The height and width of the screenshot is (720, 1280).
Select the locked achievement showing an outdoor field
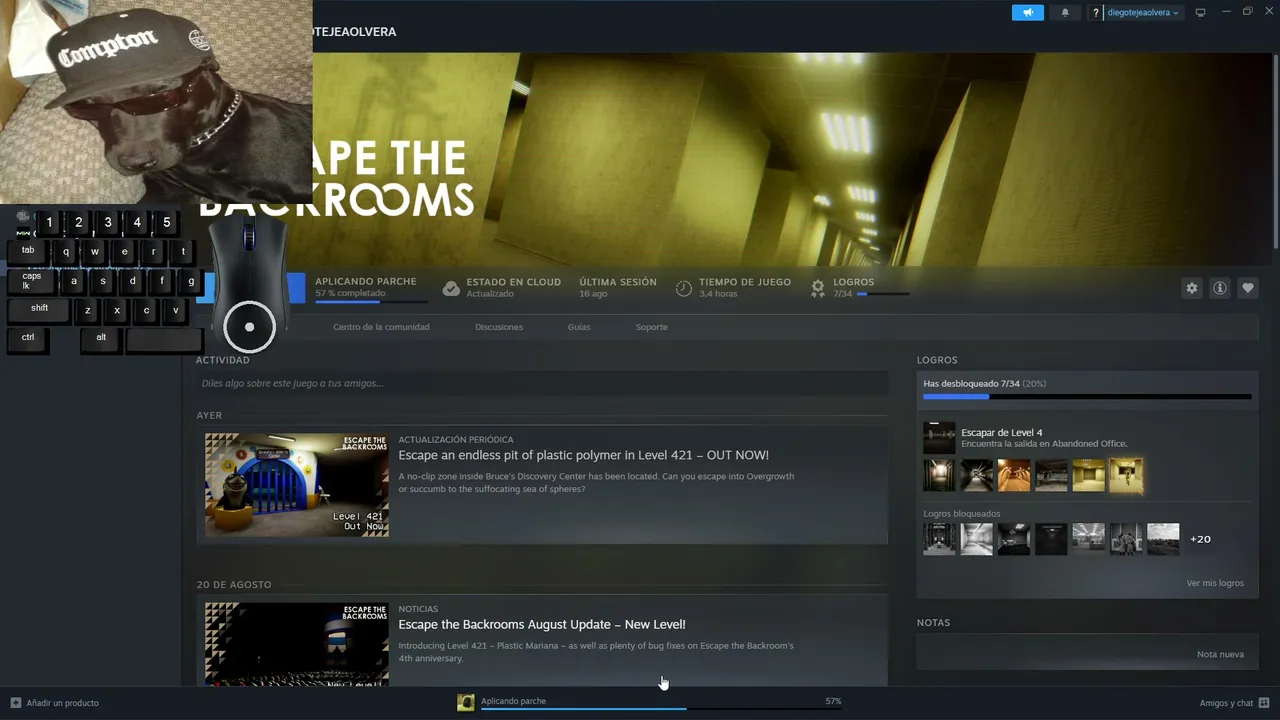point(1163,539)
